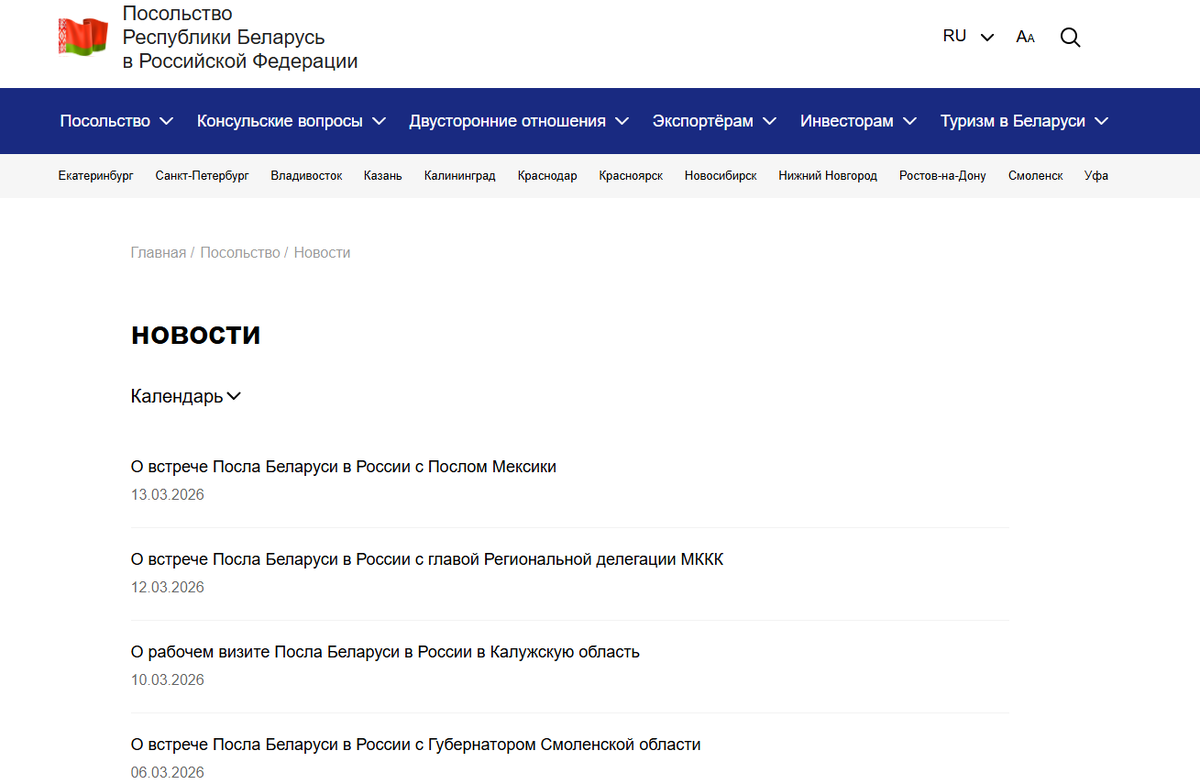Open news about visit to Калужскую область
The width and height of the screenshot is (1200, 784).
coord(385,652)
